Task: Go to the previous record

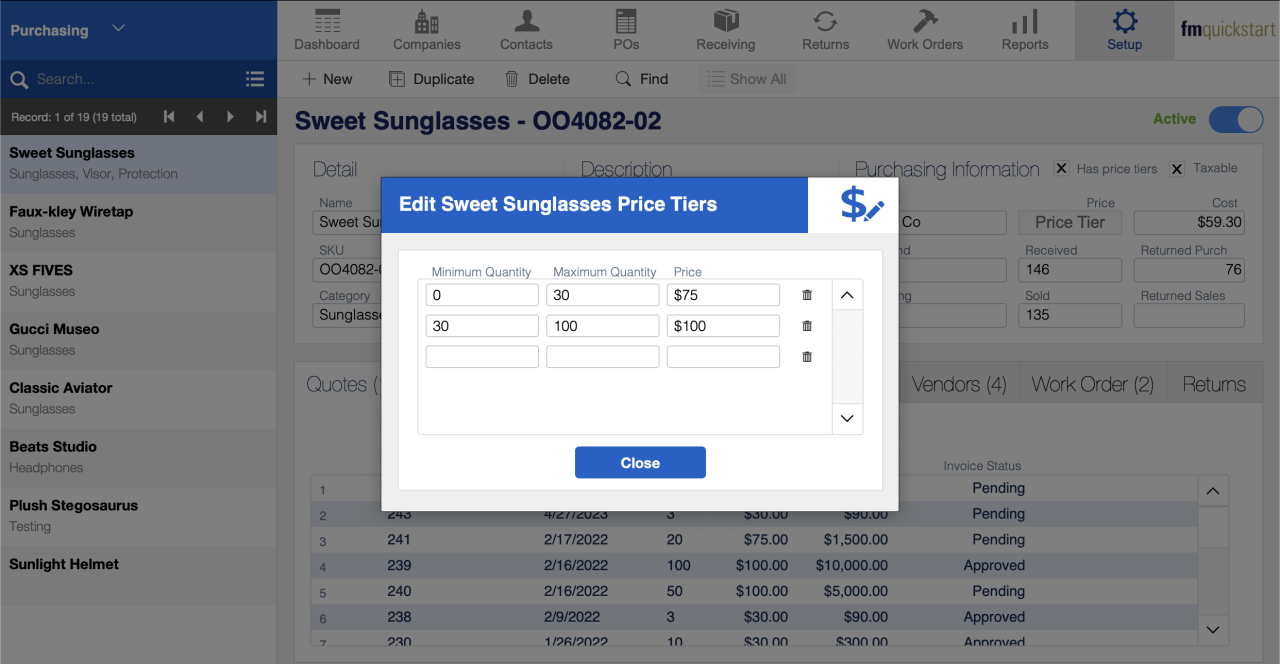Action: 200,117
